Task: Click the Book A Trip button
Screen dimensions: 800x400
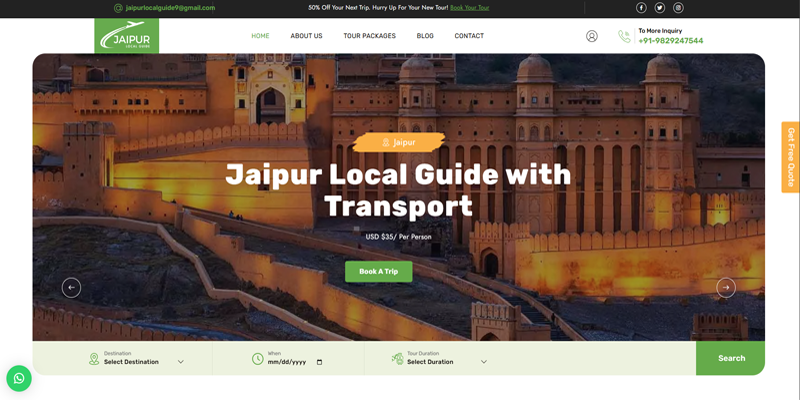Action: (x=378, y=271)
